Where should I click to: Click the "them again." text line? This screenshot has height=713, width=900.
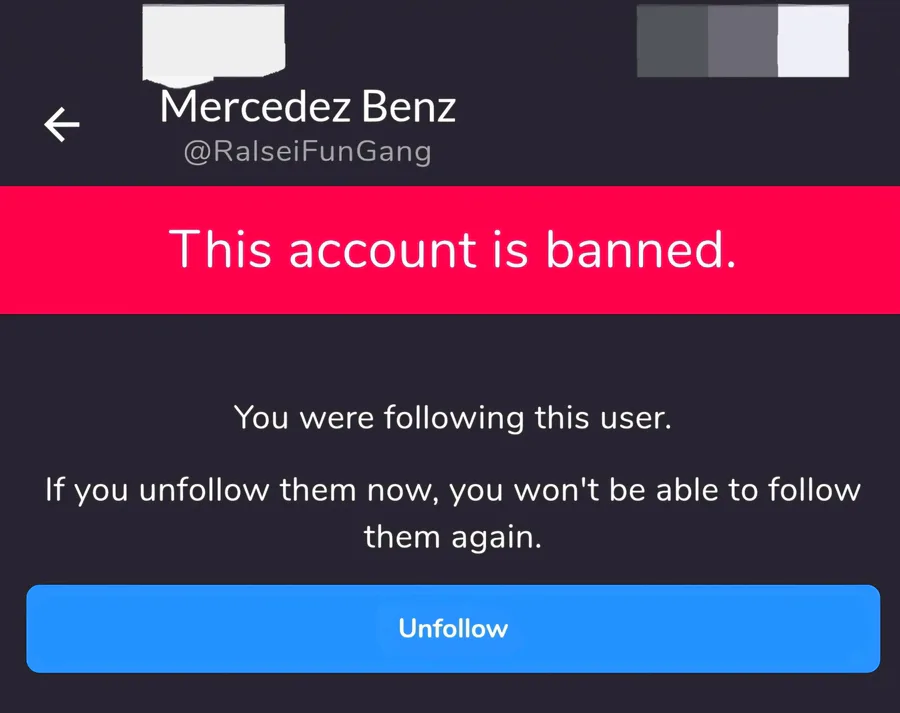click(452, 537)
